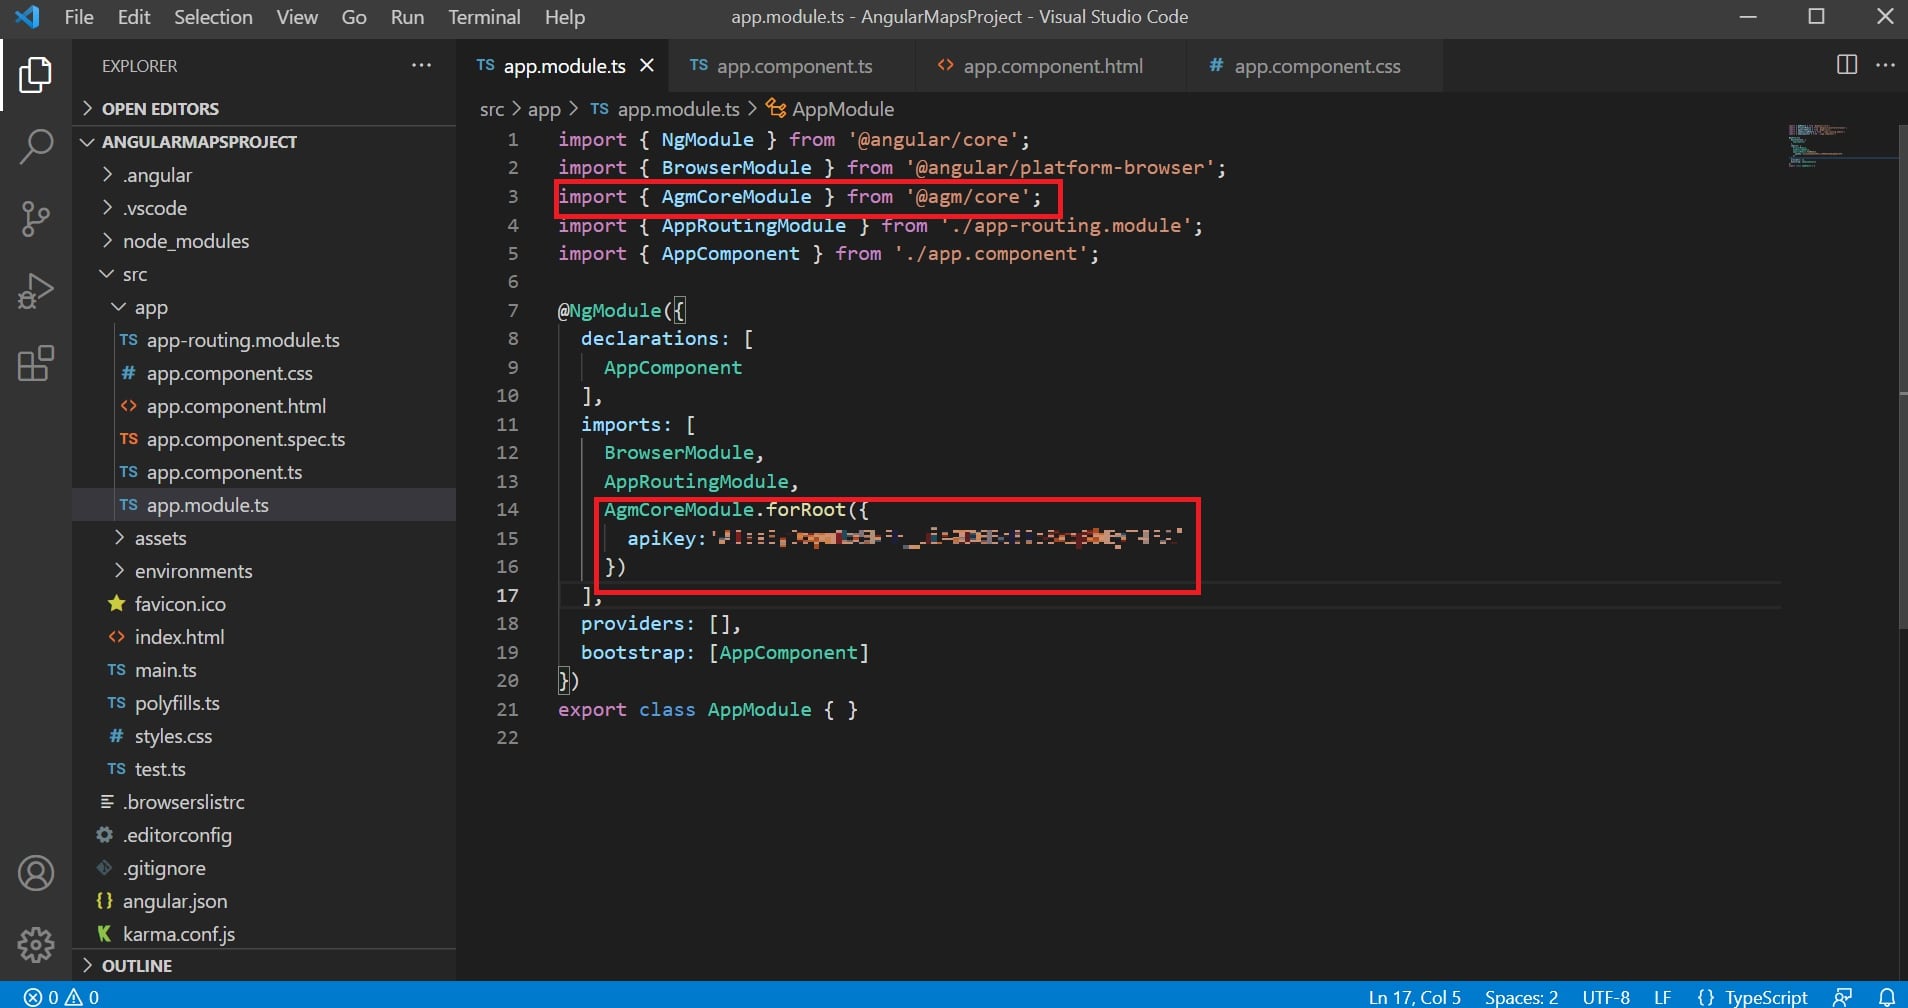Screen dimensions: 1908x1008
Task: Click the errors and warnings indicator
Action: point(62,997)
